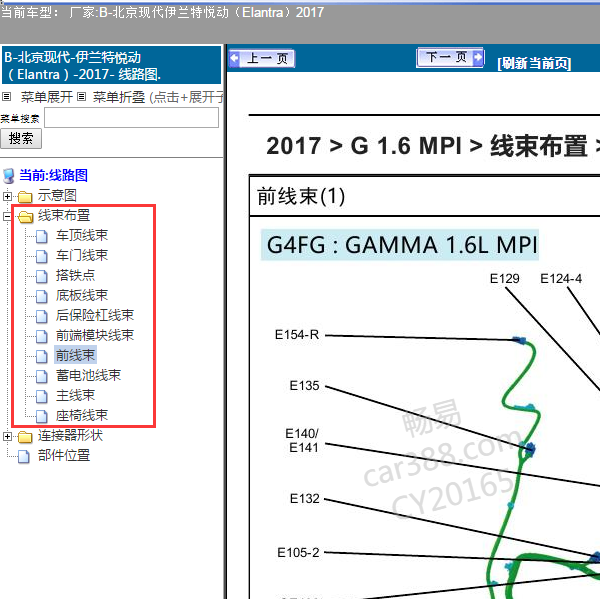600x599 pixels.
Task: Click left arrow icon on 上一页 button
Action: coord(234,59)
